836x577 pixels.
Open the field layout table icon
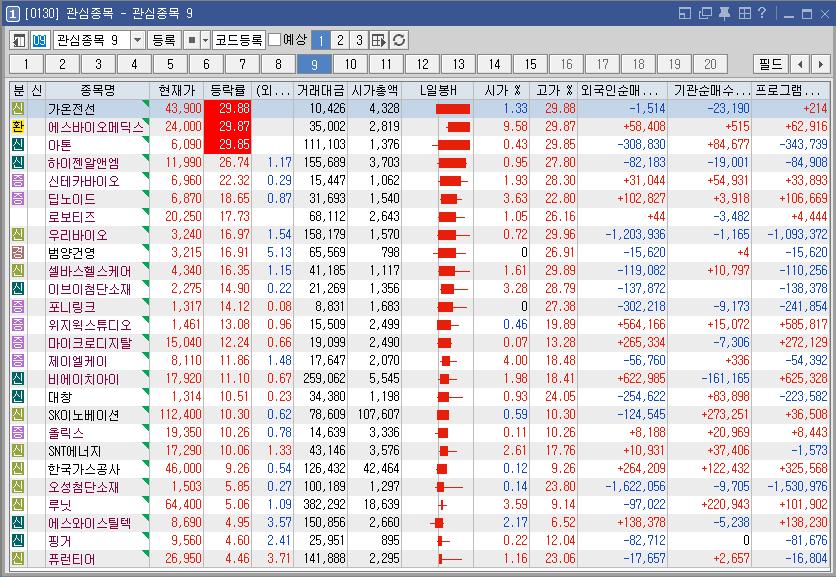(x=379, y=40)
